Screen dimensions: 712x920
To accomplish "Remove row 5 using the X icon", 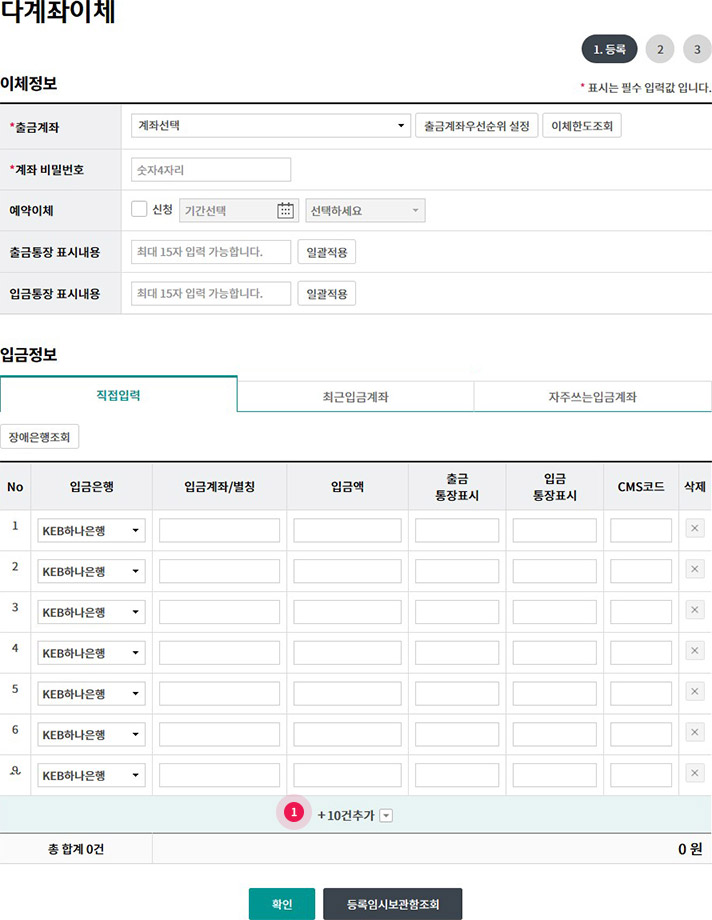I will tap(695, 692).
